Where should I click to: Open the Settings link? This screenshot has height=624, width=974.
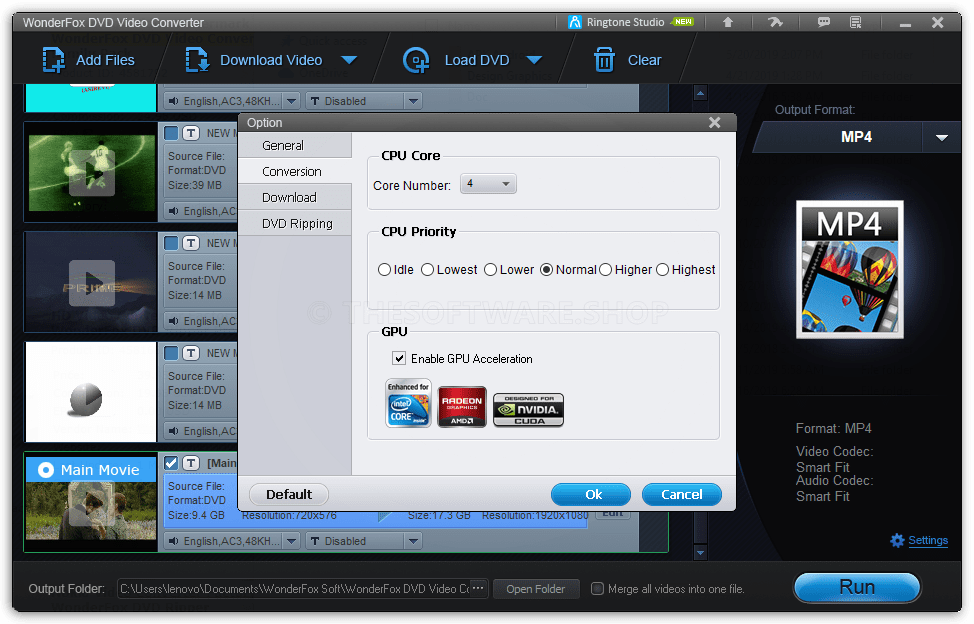tap(927, 540)
